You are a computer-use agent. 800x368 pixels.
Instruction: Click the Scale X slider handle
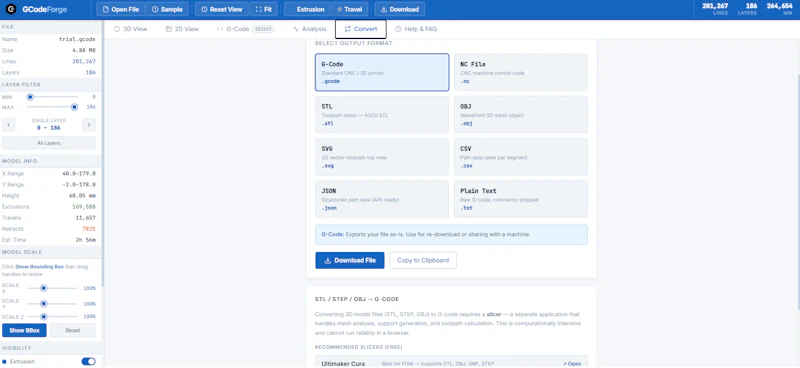coord(44,288)
